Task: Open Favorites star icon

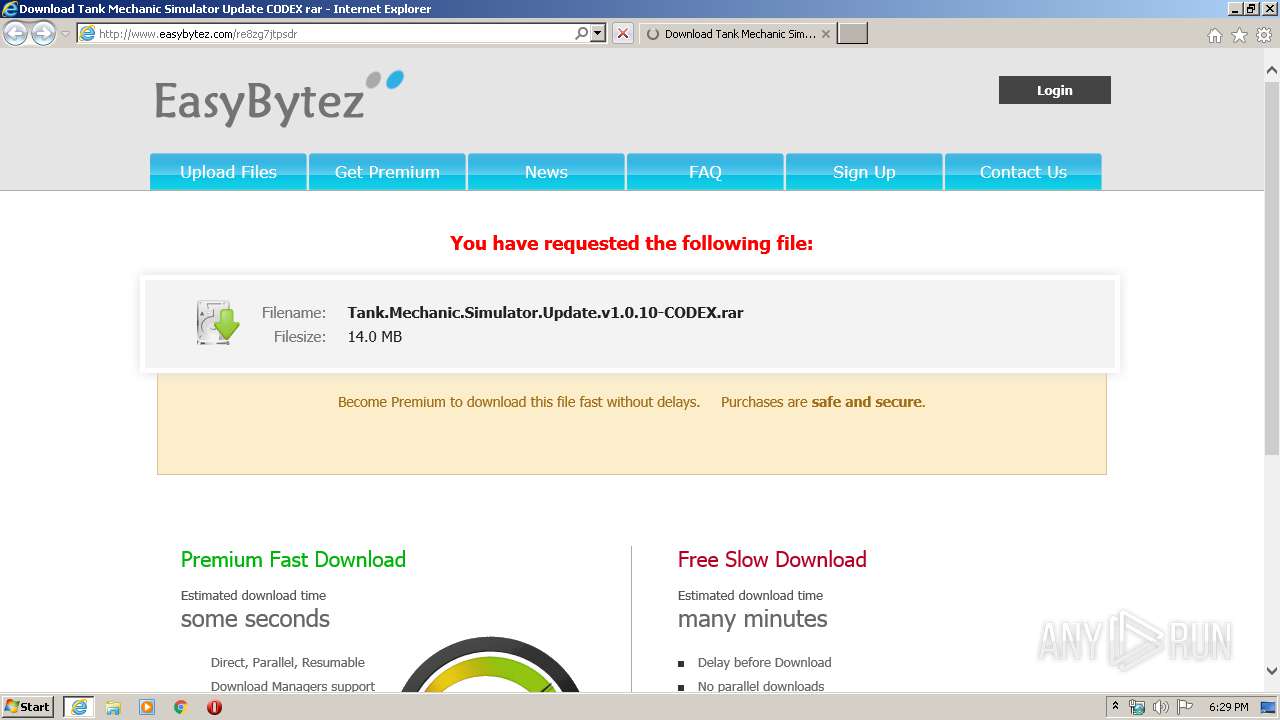Action: click(x=1239, y=35)
